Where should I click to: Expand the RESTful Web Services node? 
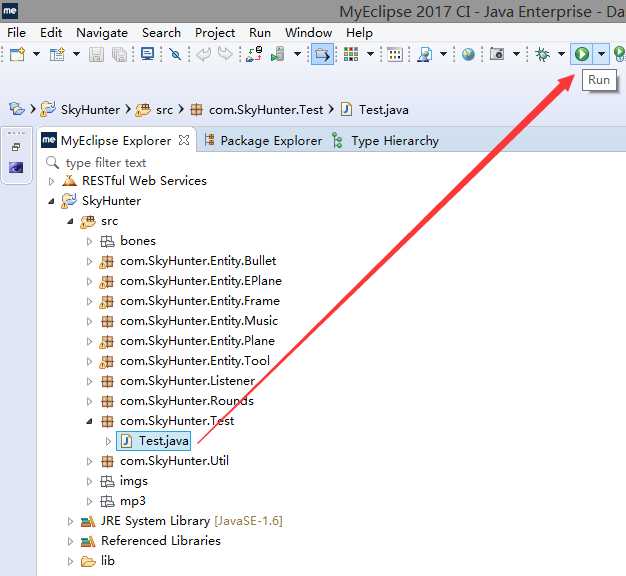[x=51, y=182]
